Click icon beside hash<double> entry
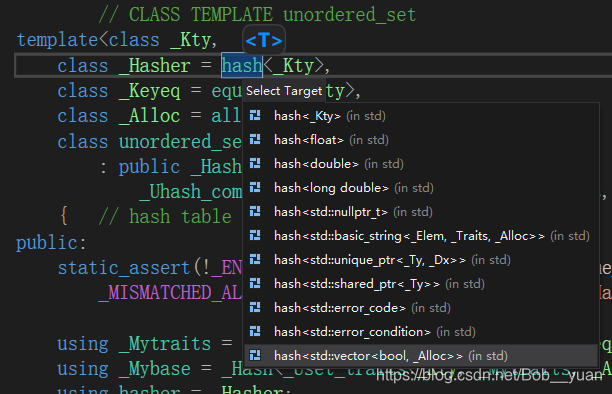This screenshot has height=394, width=612. point(255,164)
